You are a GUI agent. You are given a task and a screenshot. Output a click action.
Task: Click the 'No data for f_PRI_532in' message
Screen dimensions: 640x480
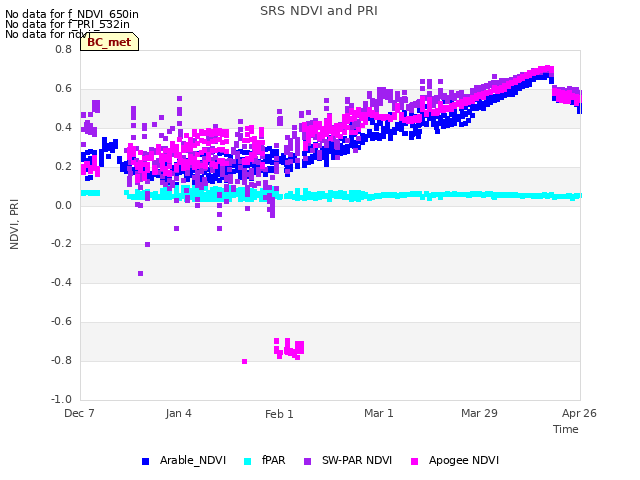pos(67,24)
